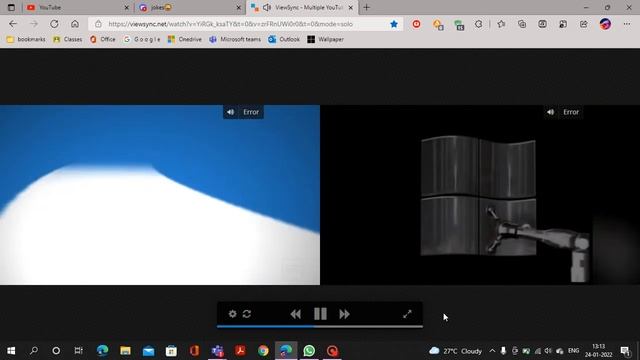Image resolution: width=640 pixels, height=360 pixels.
Task: Open the taskbar clock showing 13:13
Action: click(598, 351)
